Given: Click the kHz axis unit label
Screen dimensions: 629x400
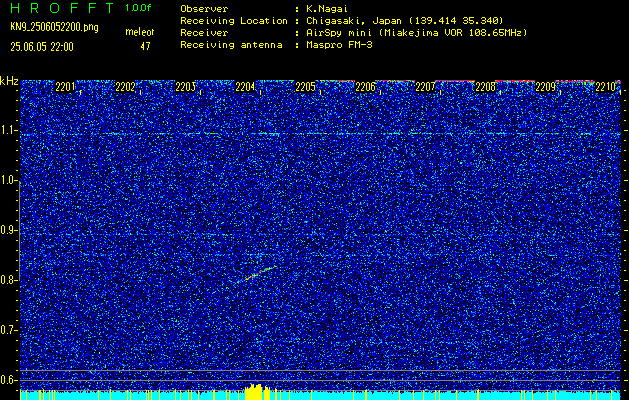Looking at the screenshot, I should point(9,81).
